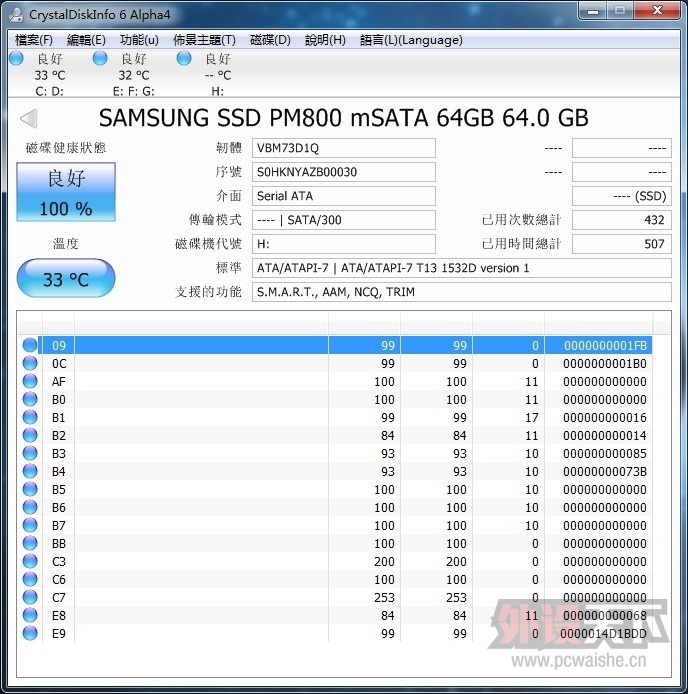Click status icon for attribute B1
Viewport: 688px width, 694px height.
click(30, 417)
